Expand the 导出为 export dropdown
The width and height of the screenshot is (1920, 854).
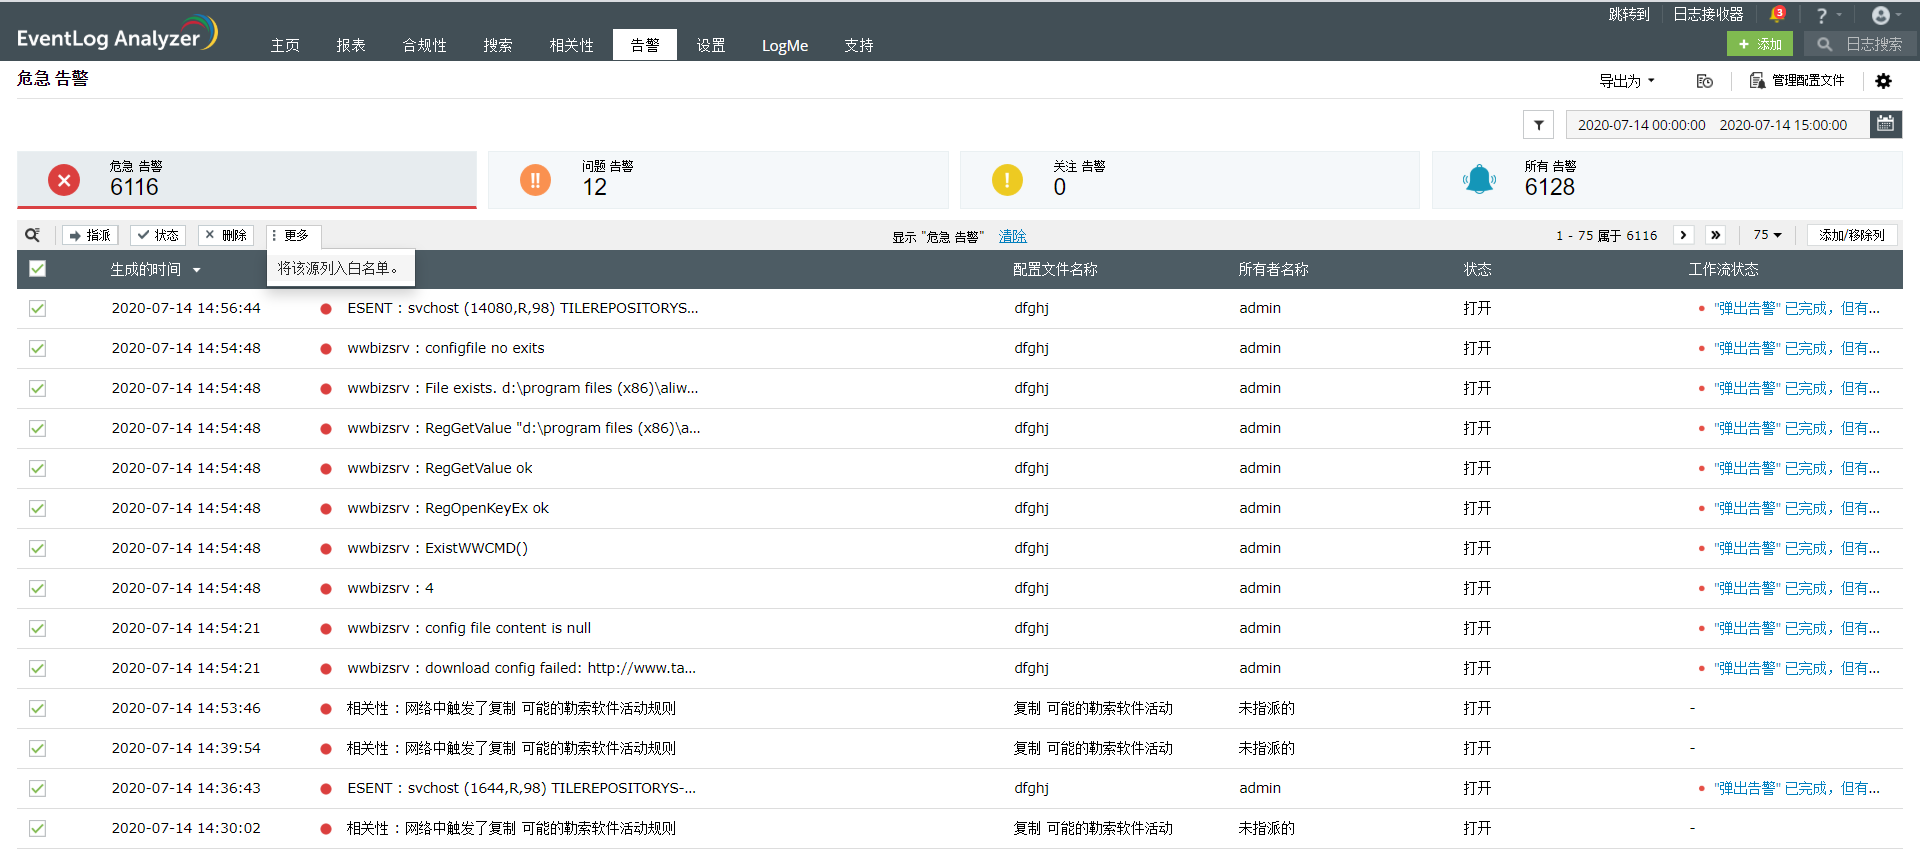pyautogui.click(x=1626, y=81)
